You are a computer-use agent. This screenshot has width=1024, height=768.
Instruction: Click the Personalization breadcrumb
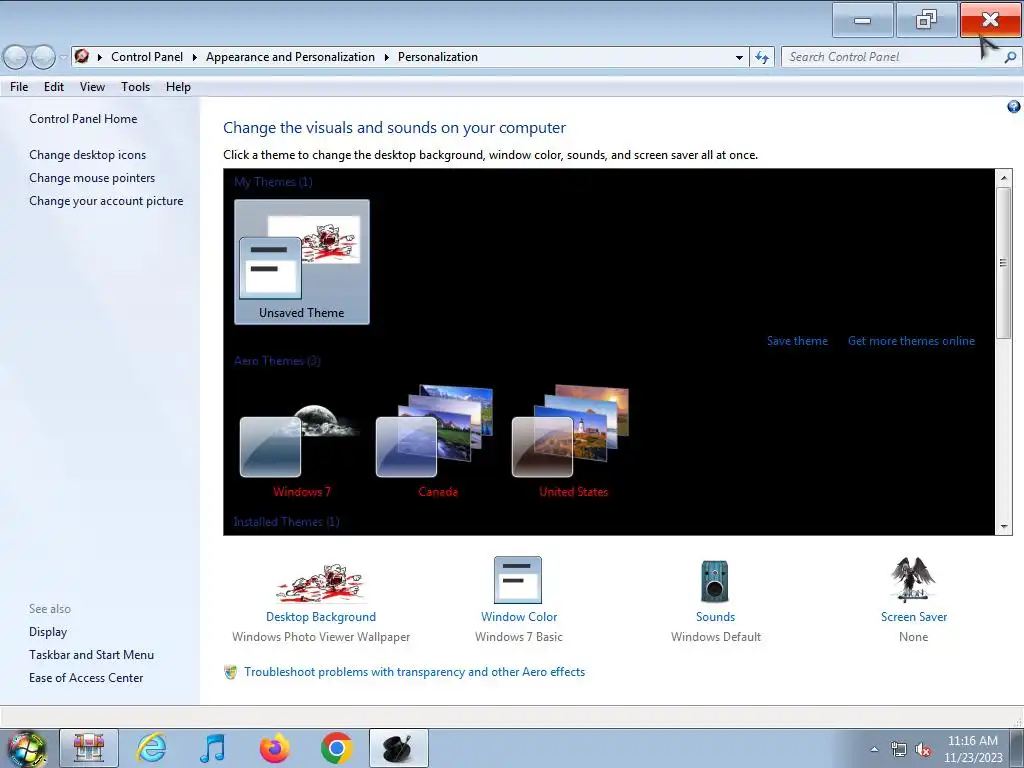[x=438, y=57]
